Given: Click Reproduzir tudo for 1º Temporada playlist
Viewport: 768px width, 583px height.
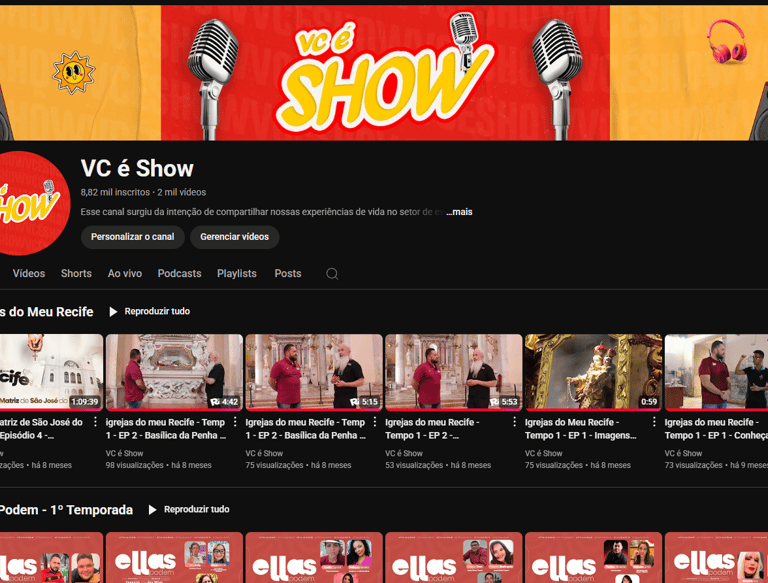Looking at the screenshot, I should [196, 510].
